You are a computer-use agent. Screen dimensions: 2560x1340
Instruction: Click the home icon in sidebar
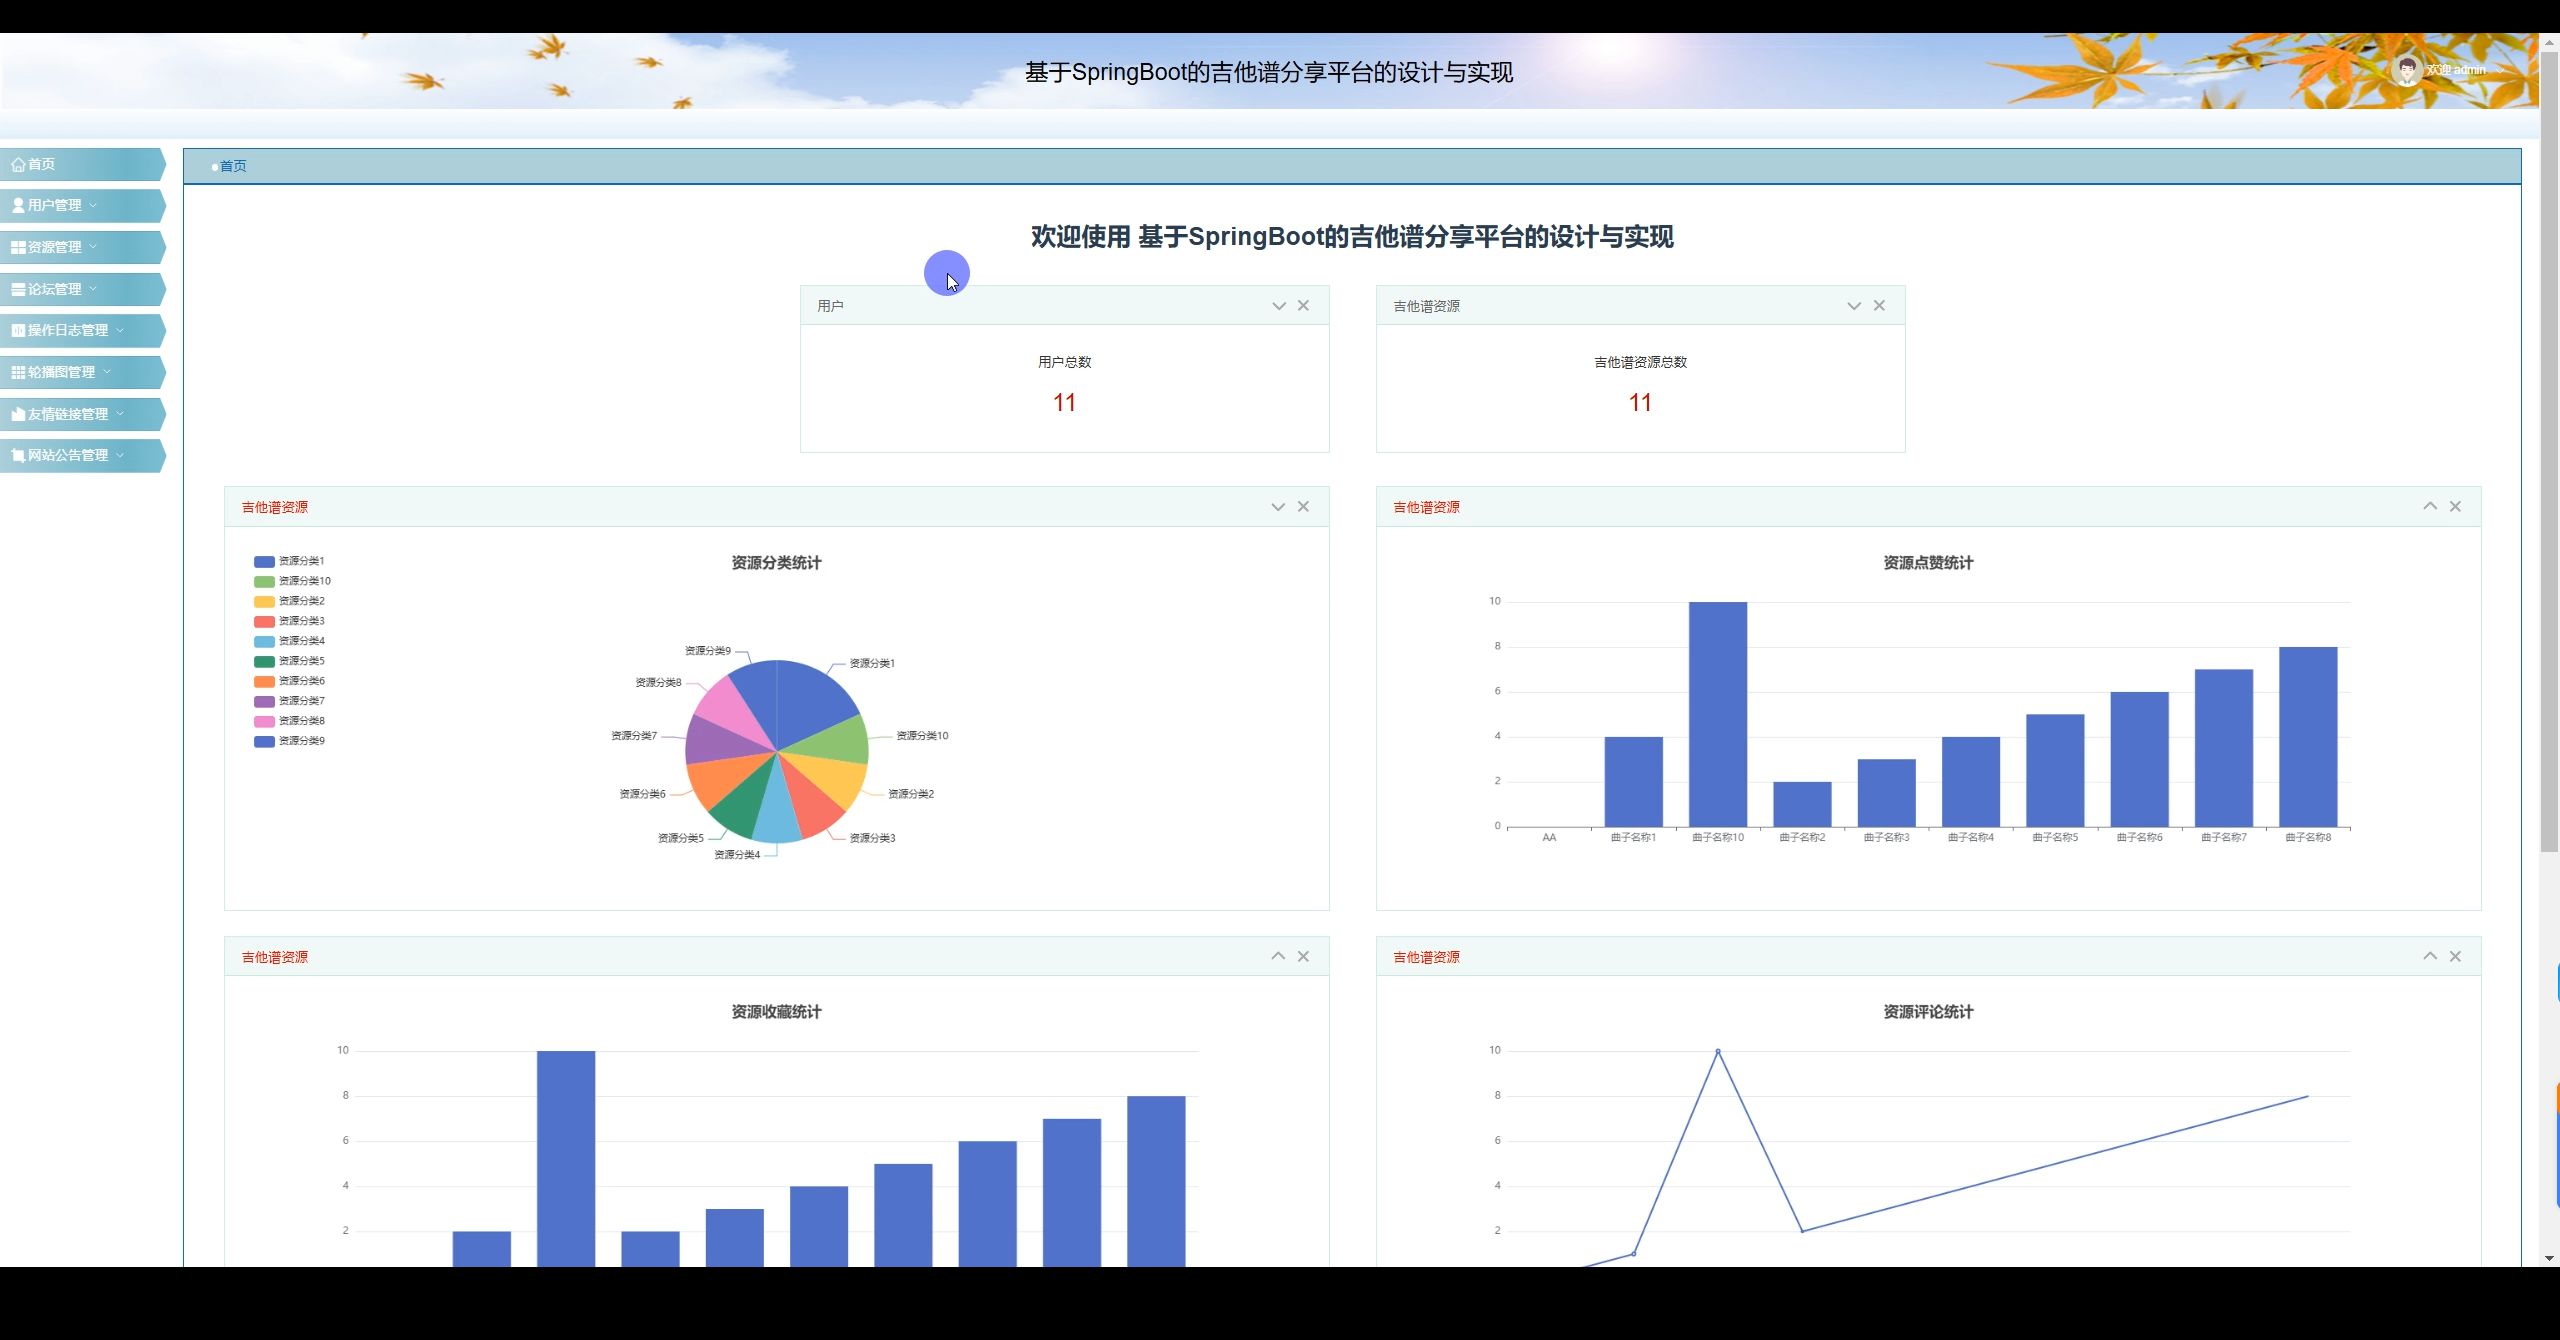pos(18,165)
